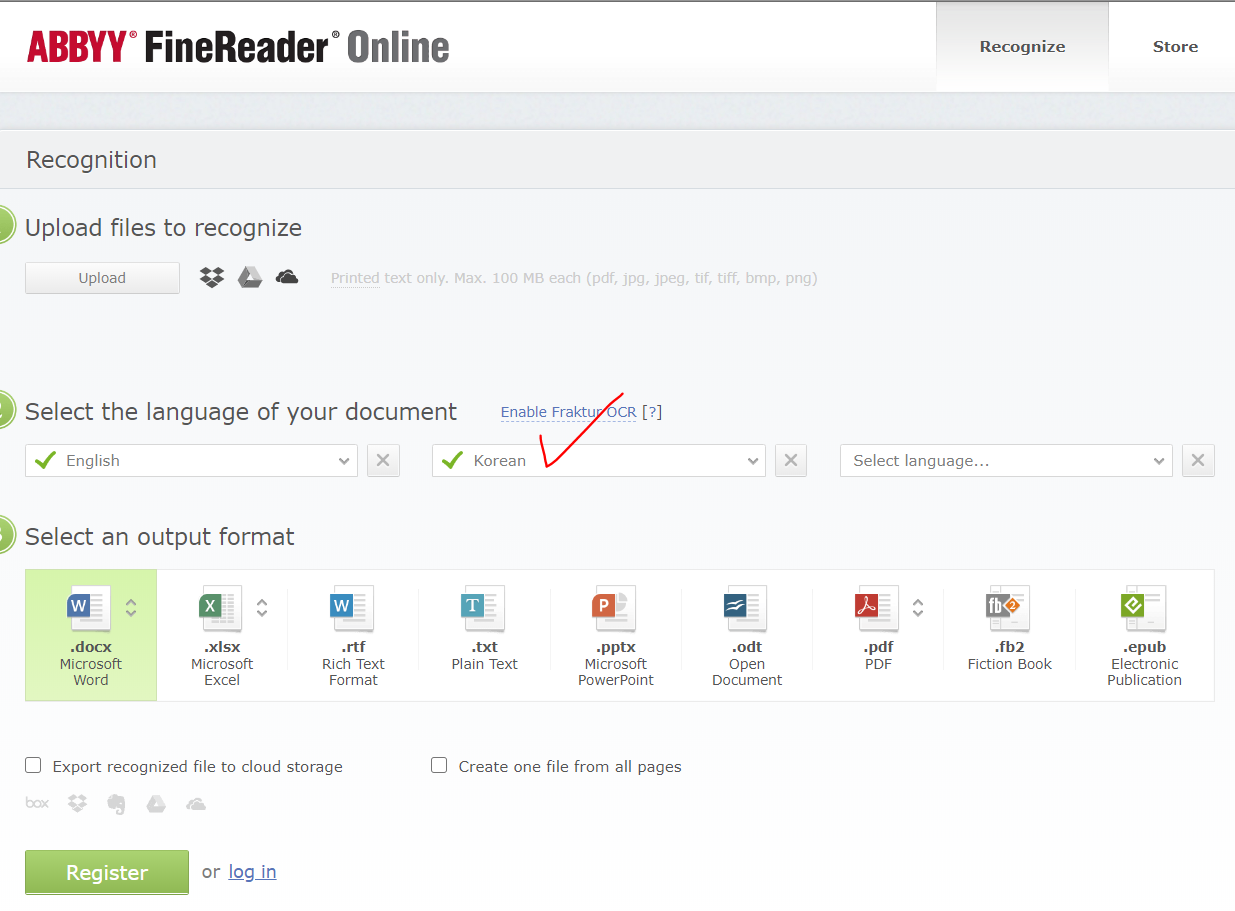
Task: Open the Select language dropdown
Action: pos(1006,461)
